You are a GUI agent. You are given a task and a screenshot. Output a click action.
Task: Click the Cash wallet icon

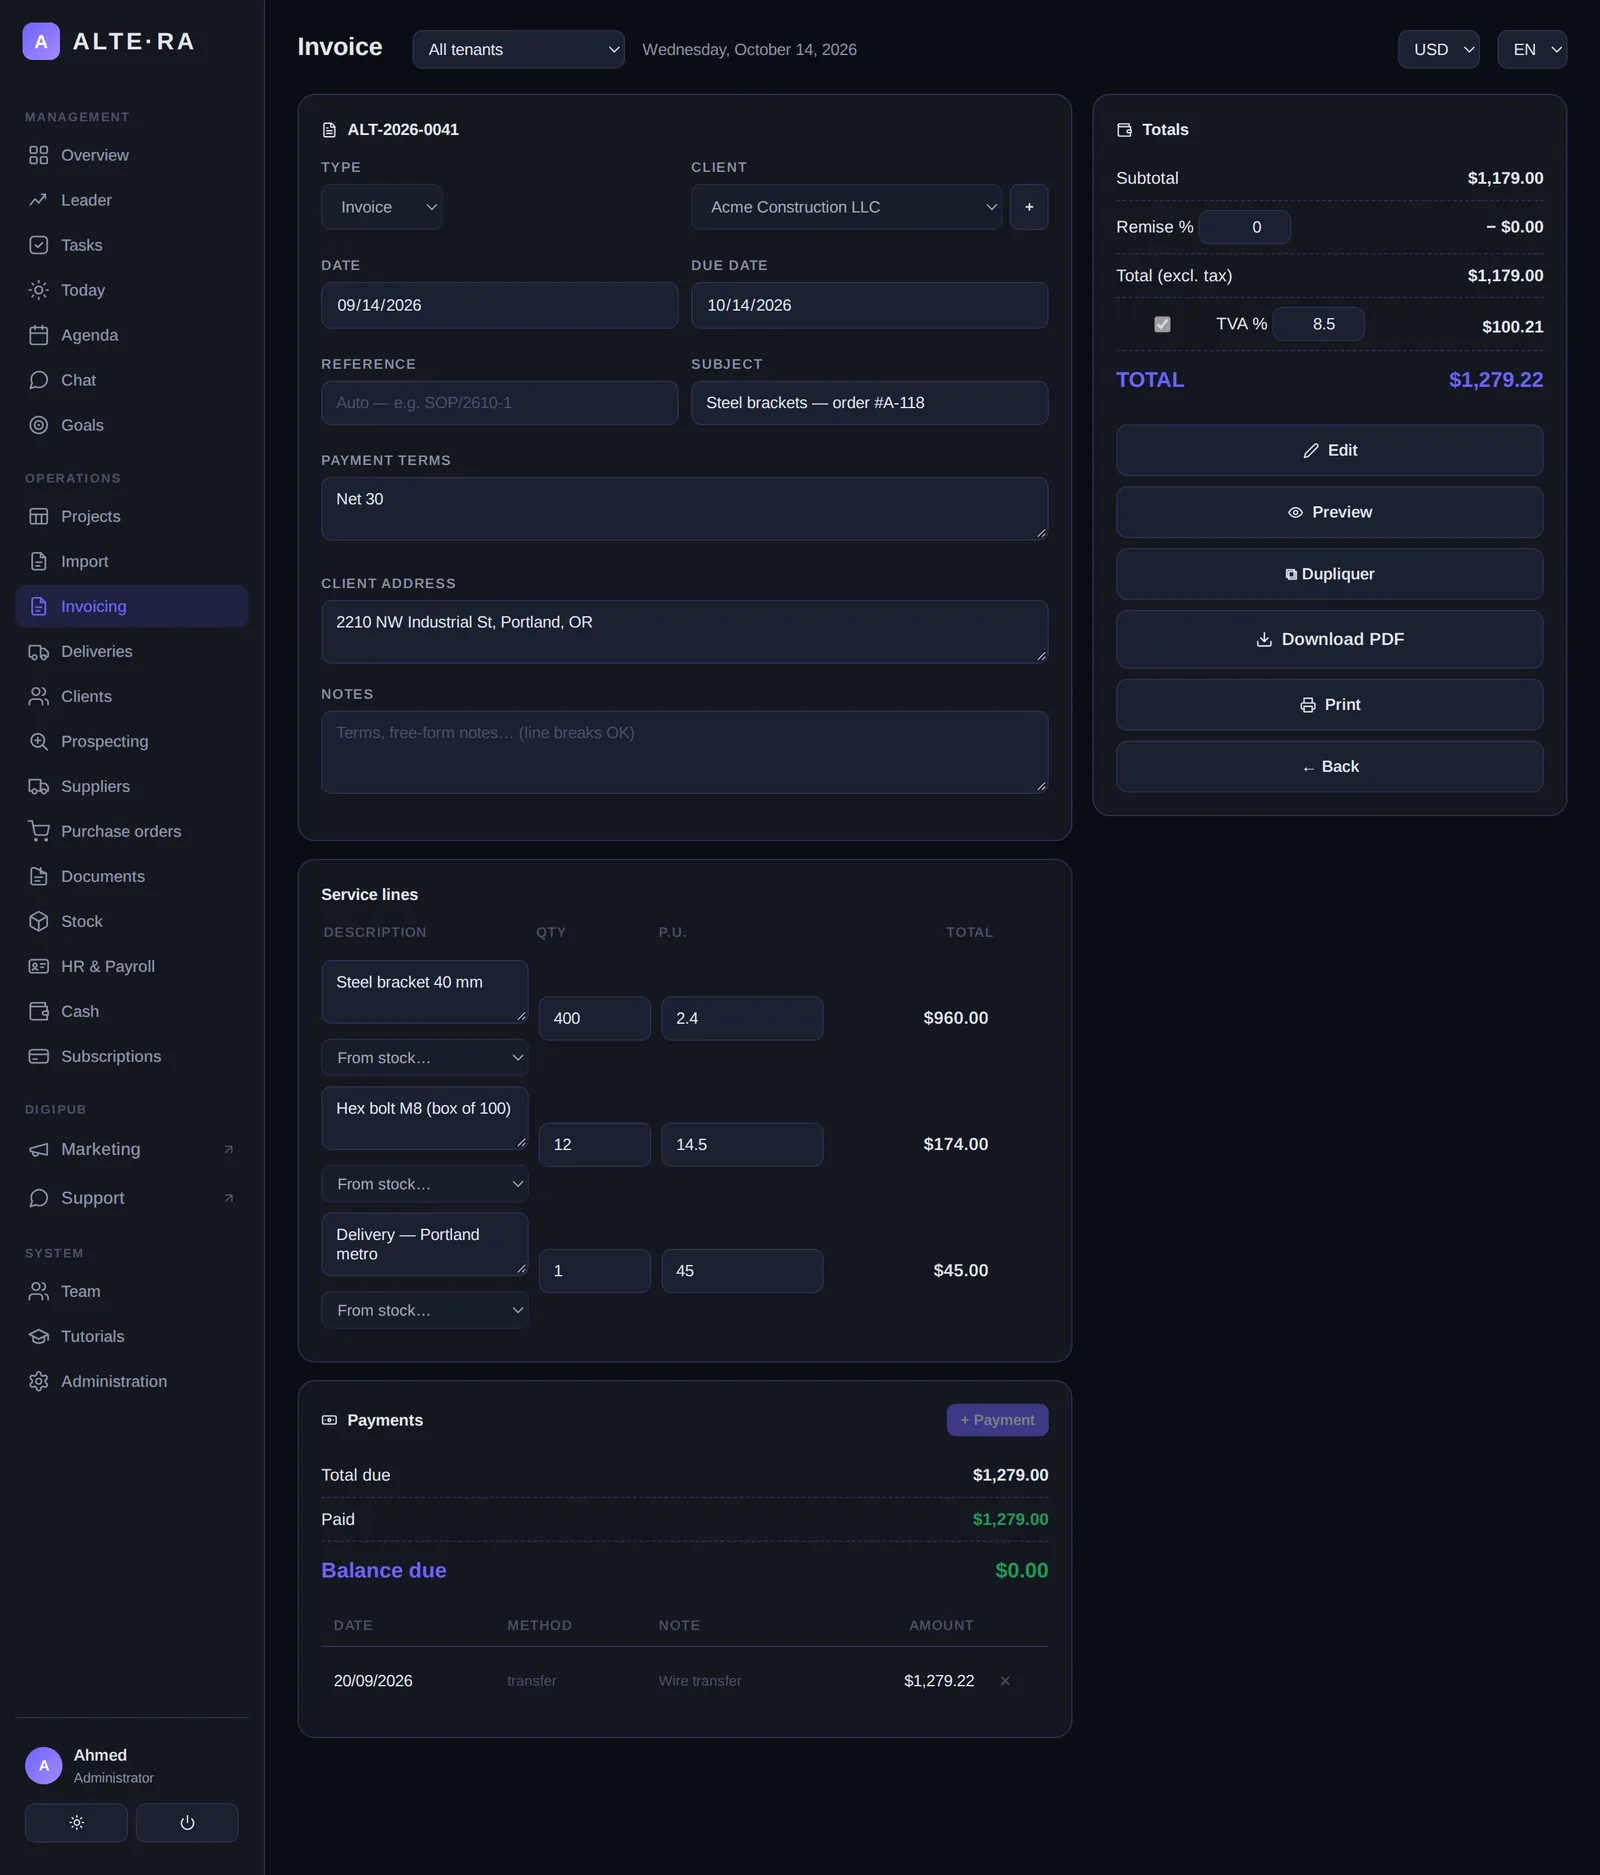coord(38,1011)
